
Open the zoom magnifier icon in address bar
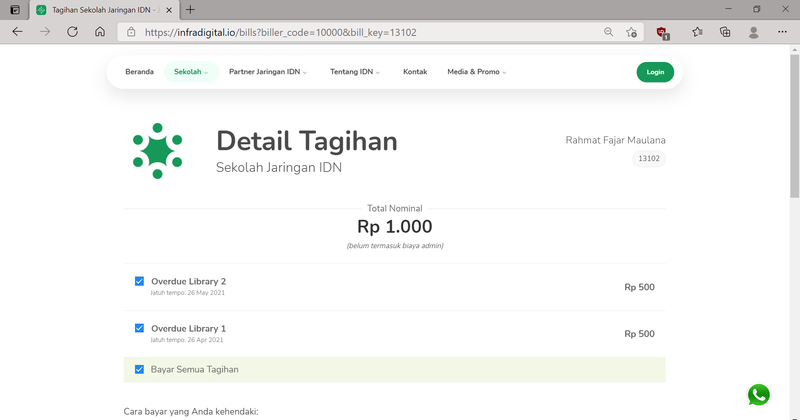click(x=608, y=32)
